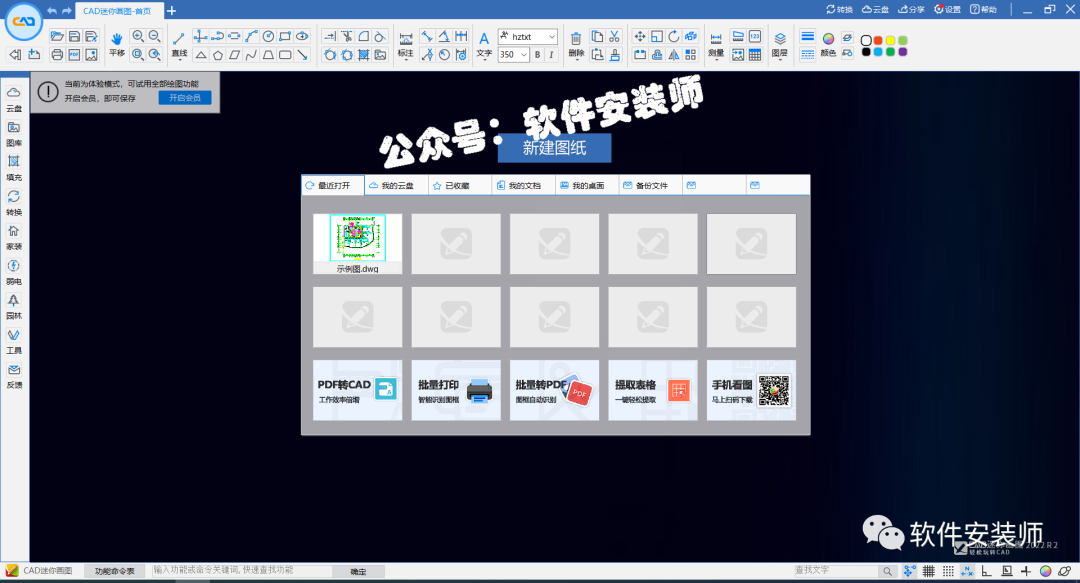Open the PDF转CAD converter card
Viewport: 1080px width, 583px height.
[x=357, y=390]
